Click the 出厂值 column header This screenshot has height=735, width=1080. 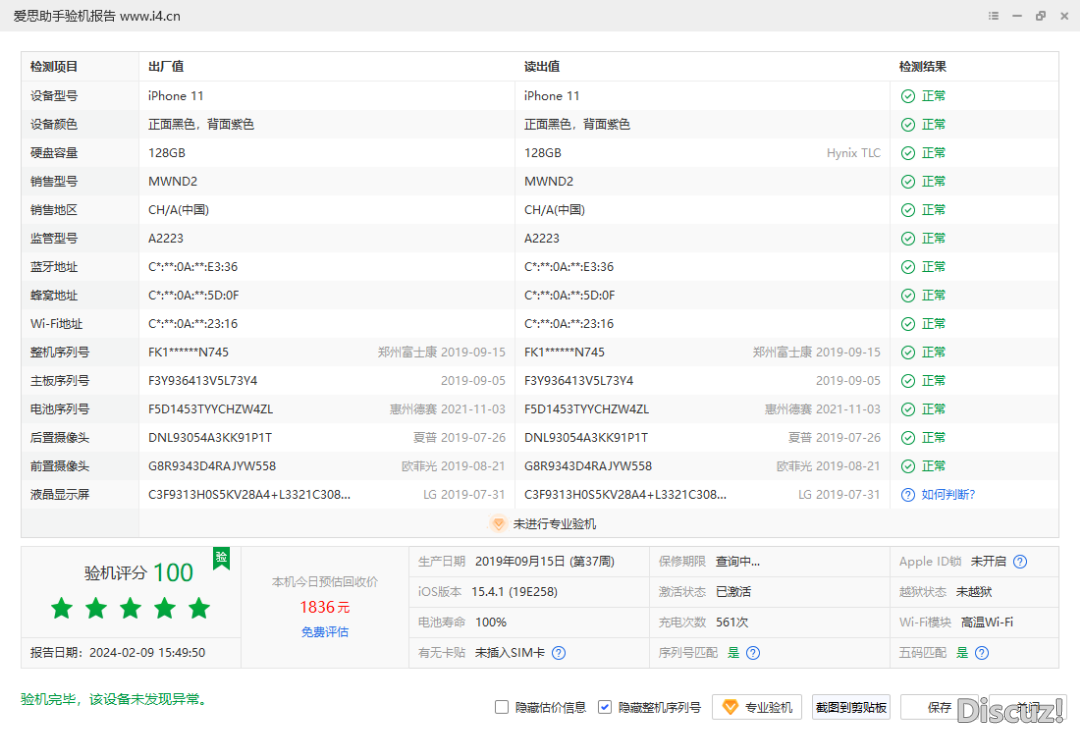166,67
